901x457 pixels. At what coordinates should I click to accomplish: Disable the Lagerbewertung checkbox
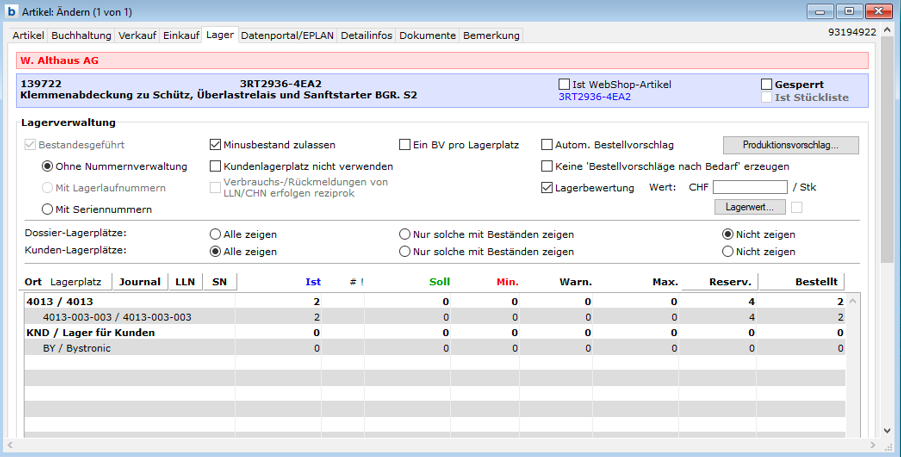pyautogui.click(x=547, y=187)
